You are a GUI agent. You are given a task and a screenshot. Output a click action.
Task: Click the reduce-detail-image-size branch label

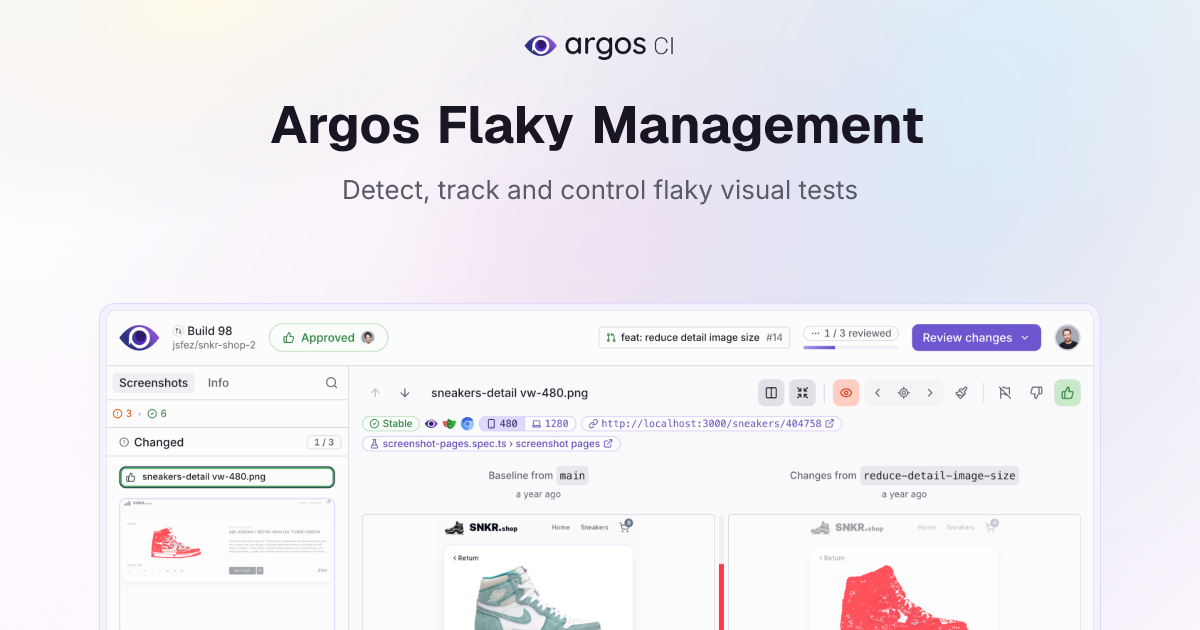coord(939,476)
